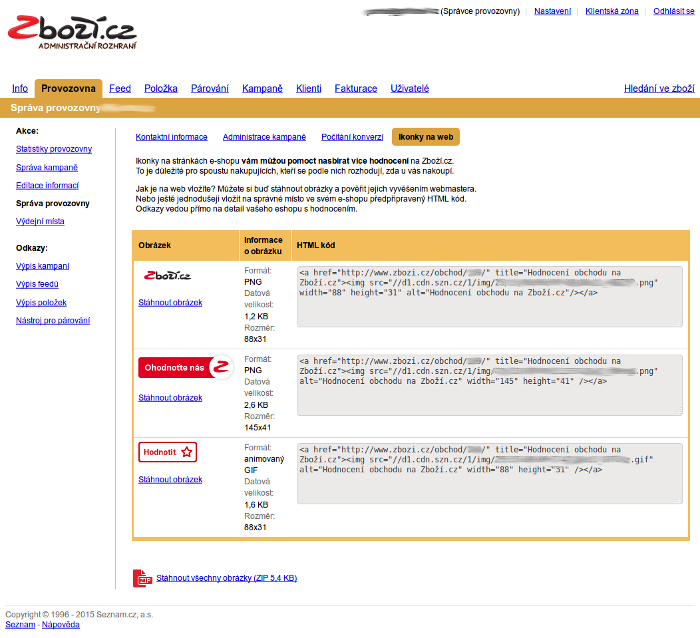The height and width of the screenshot is (638, 700).
Task: Open the Kampaně tab
Action: [x=262, y=88]
